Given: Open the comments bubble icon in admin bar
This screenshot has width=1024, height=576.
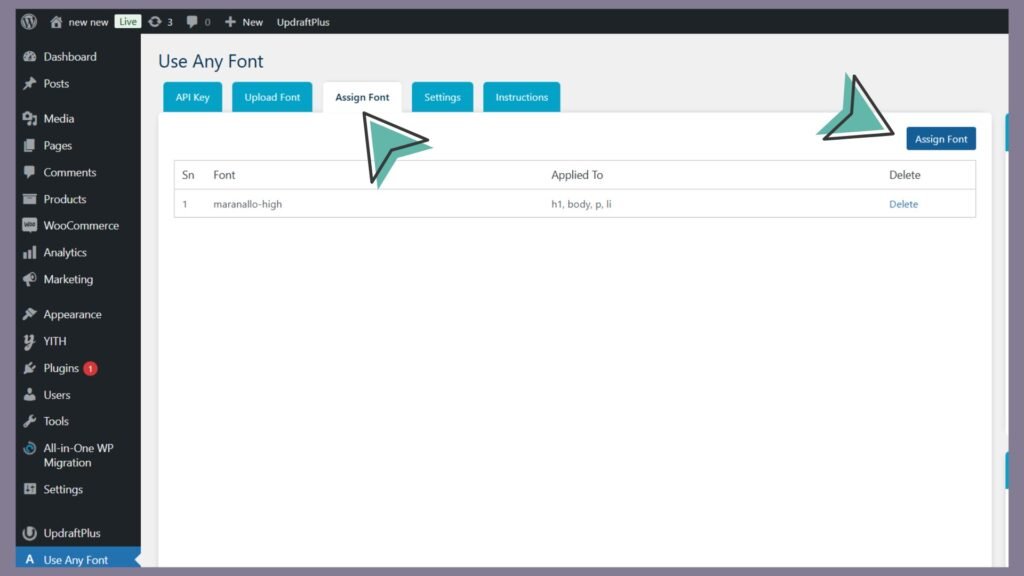Looking at the screenshot, I should pos(191,22).
